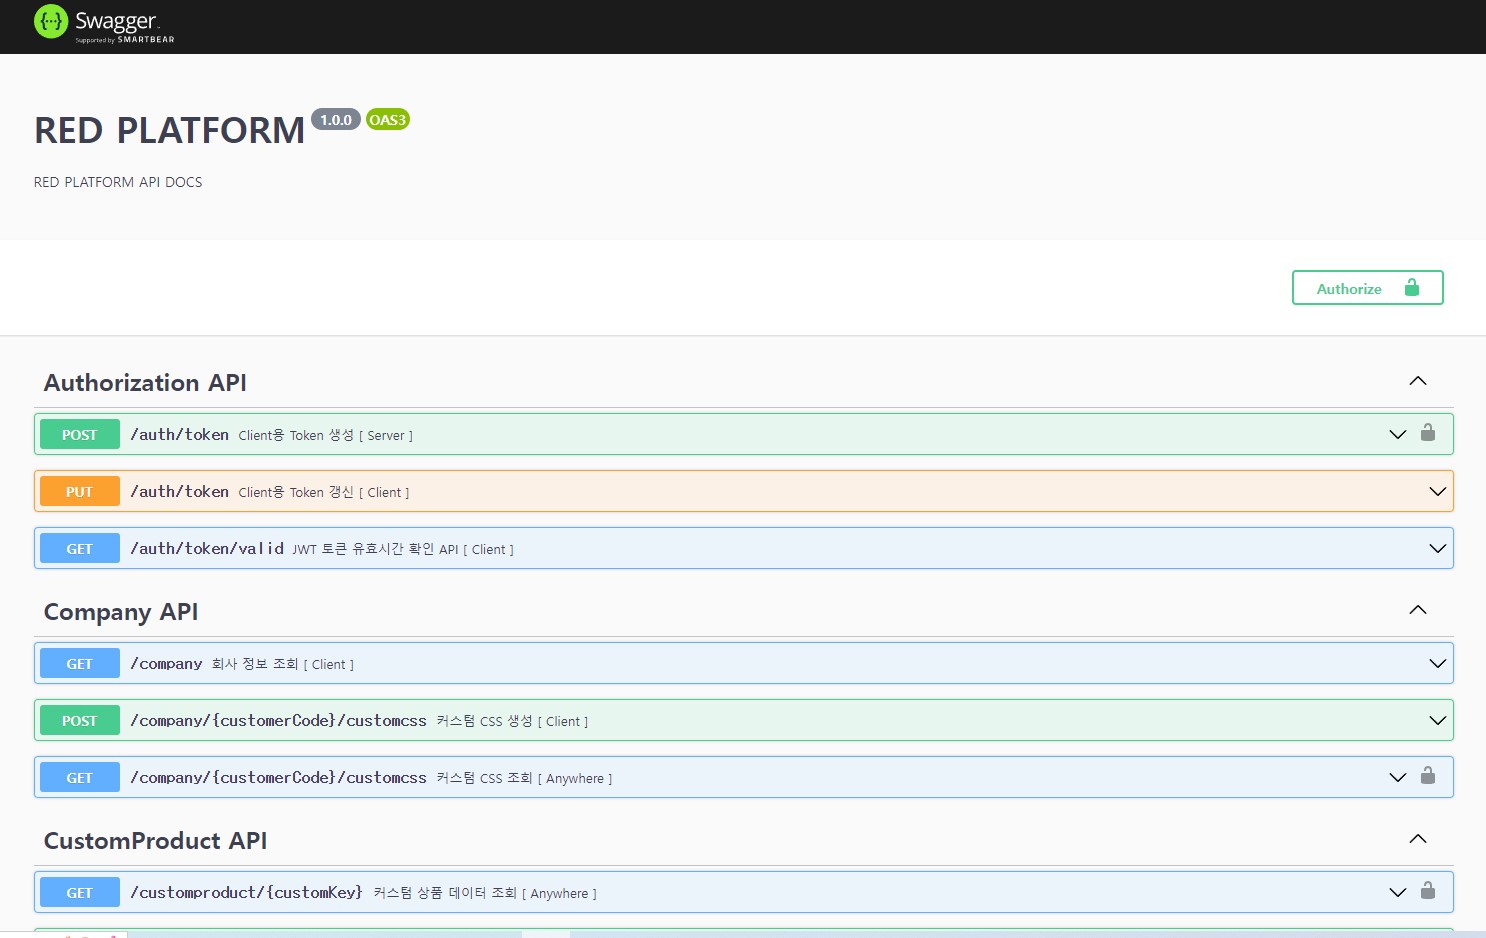Click the lock icon on GET /customproduct/{customKey} row
Image resolution: width=1486 pixels, height=938 pixels.
coord(1428,891)
